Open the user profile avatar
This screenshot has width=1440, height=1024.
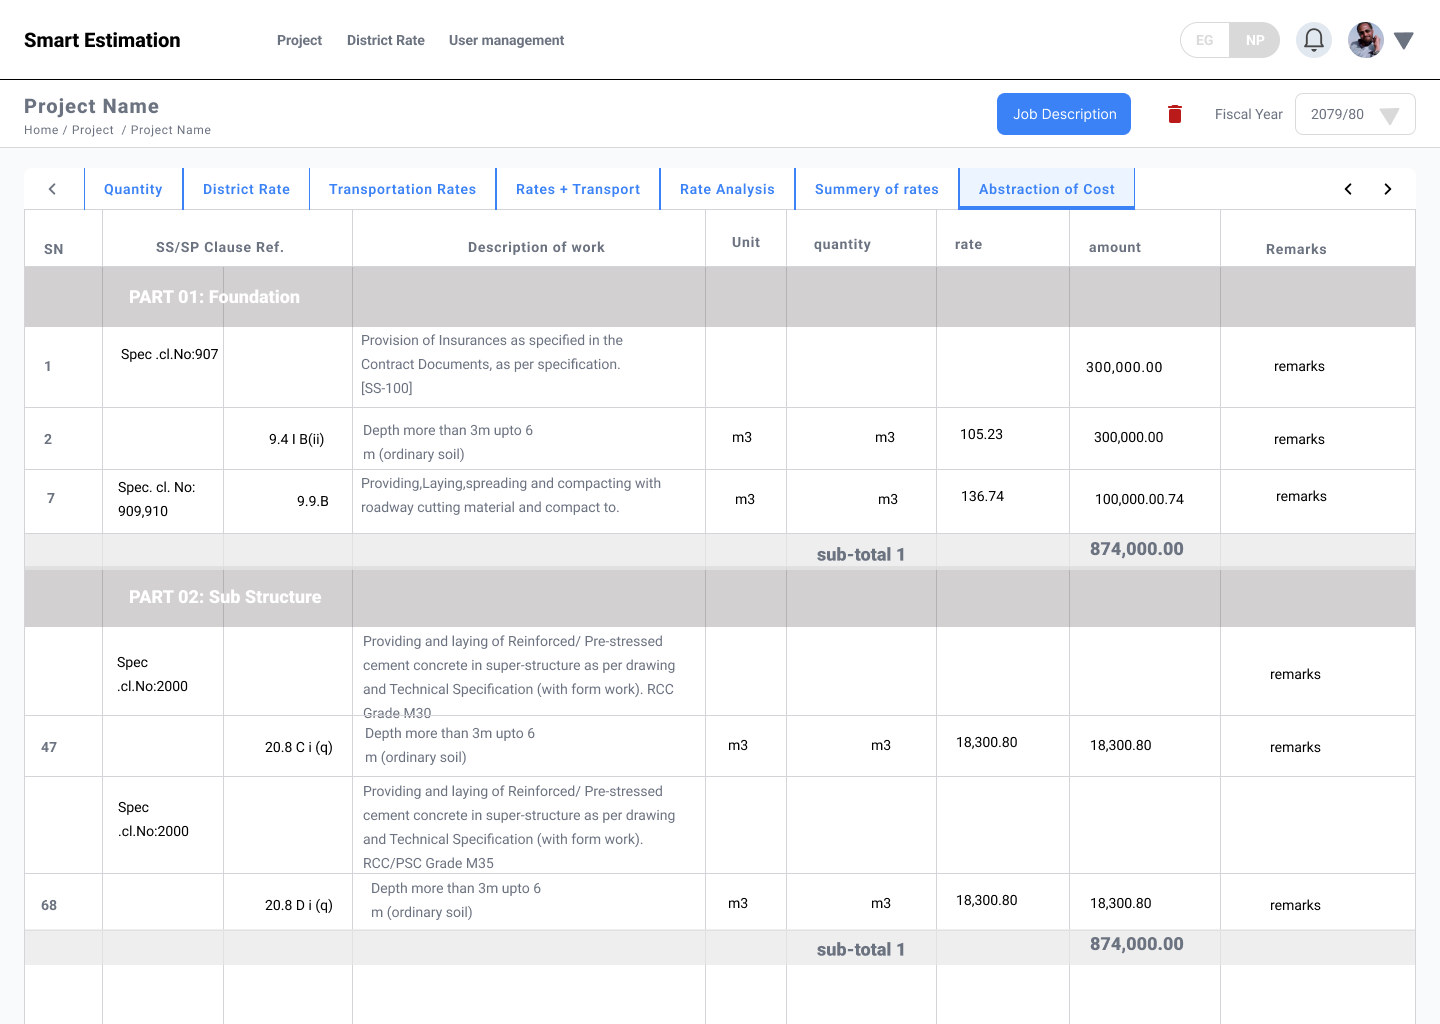[x=1365, y=40]
